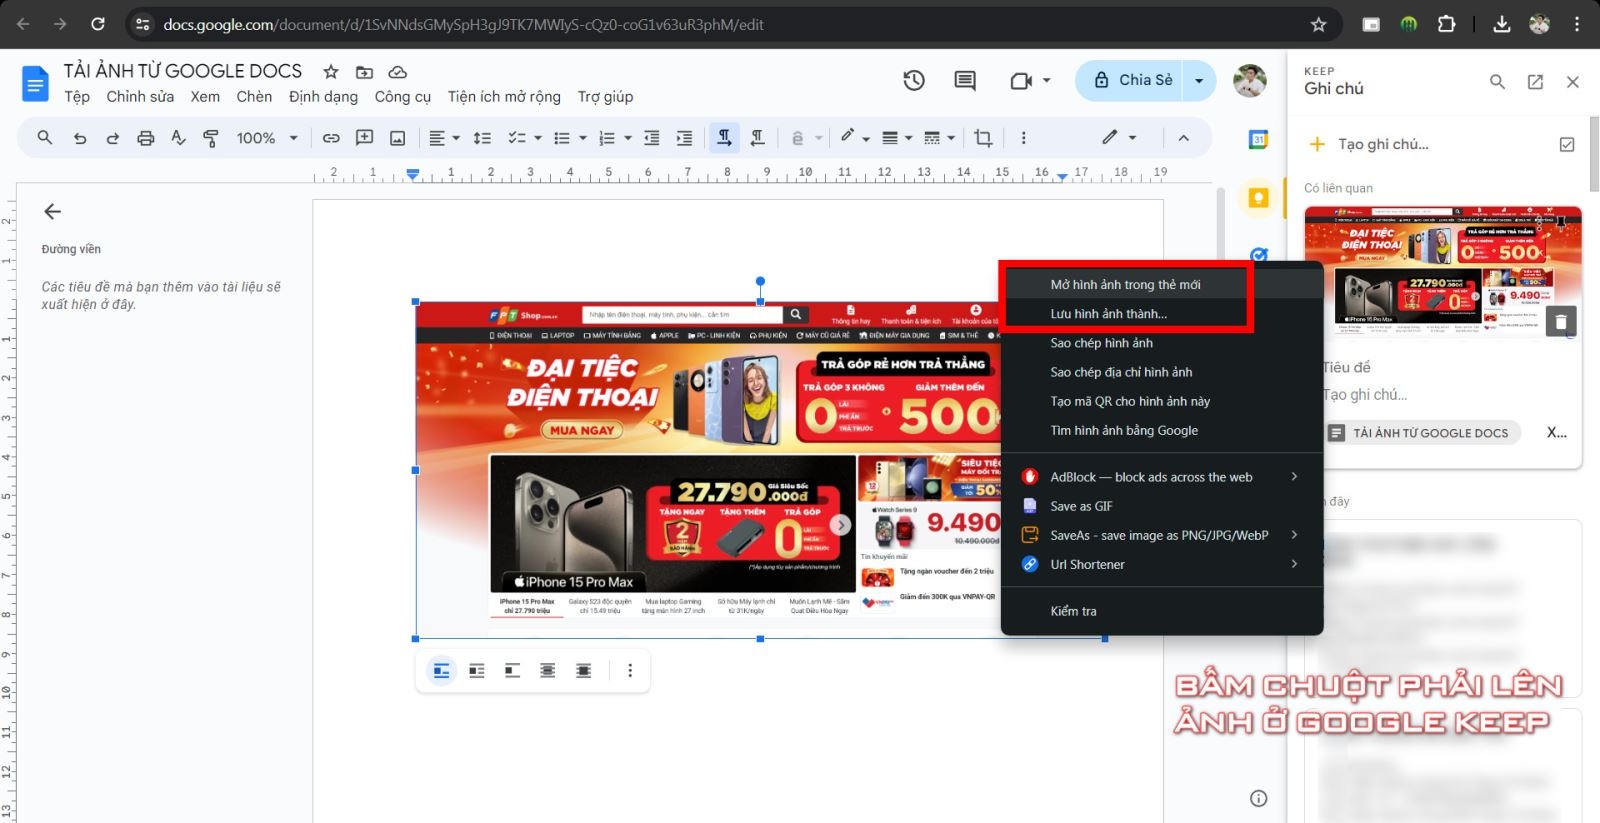Open border dash style dropdown
Screen dimensions: 1600x823
coord(939,138)
